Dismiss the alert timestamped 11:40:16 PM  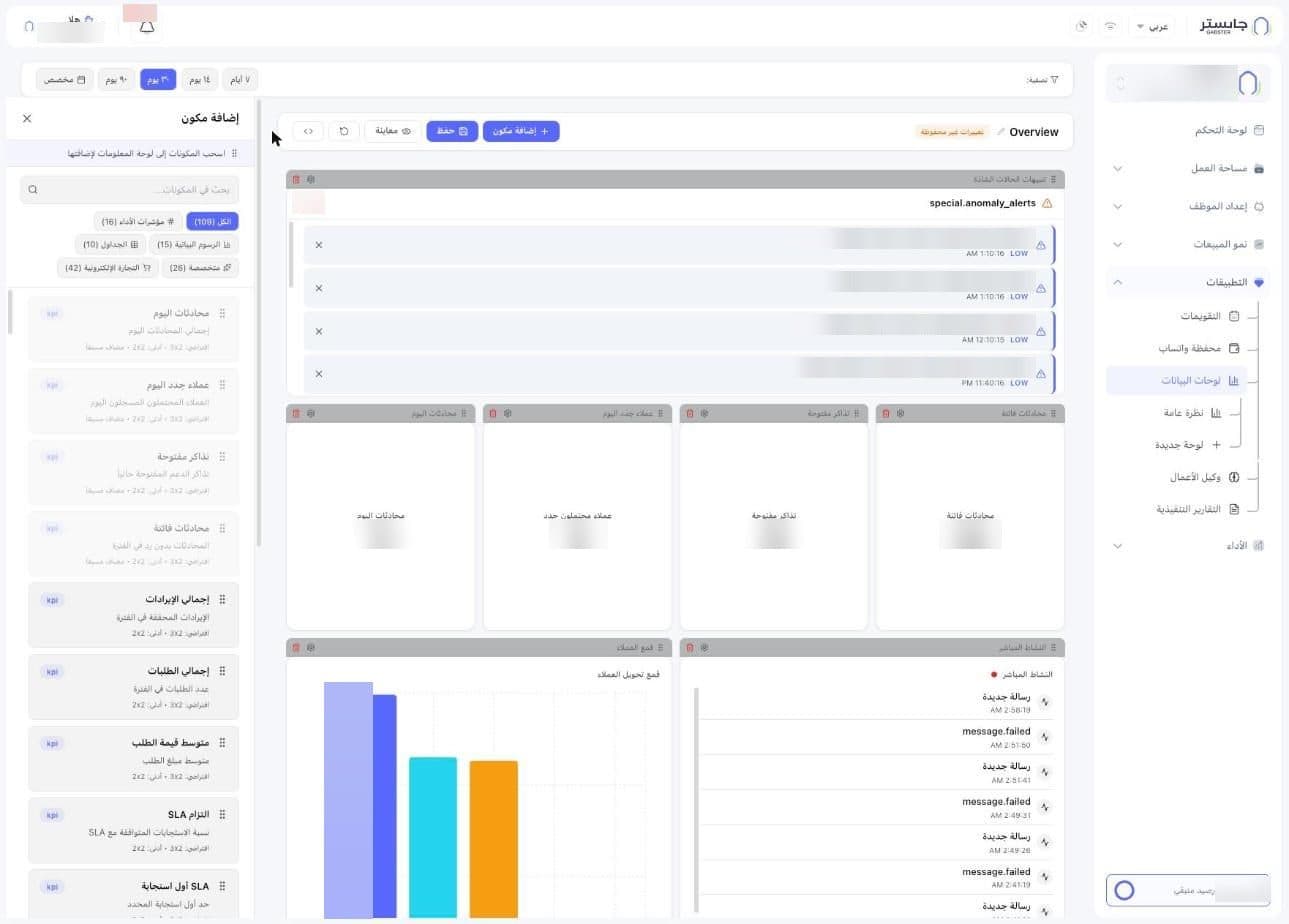(x=319, y=374)
